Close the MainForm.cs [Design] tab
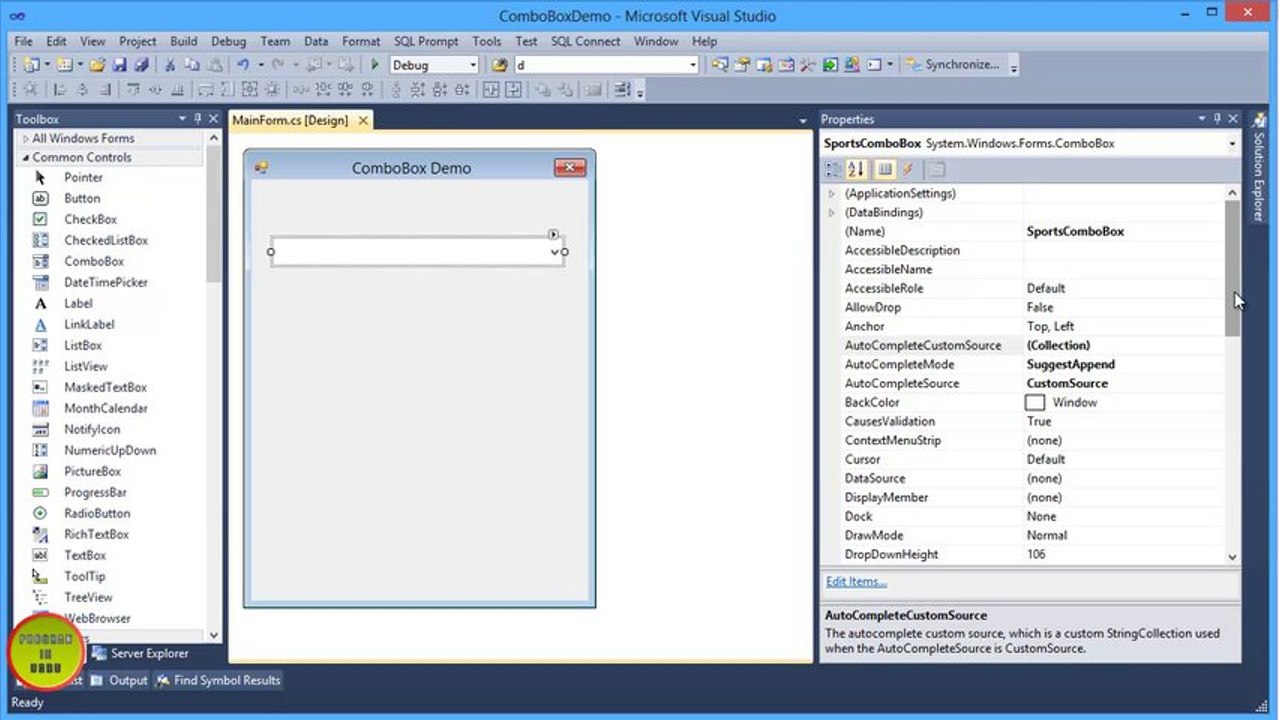 coord(363,120)
